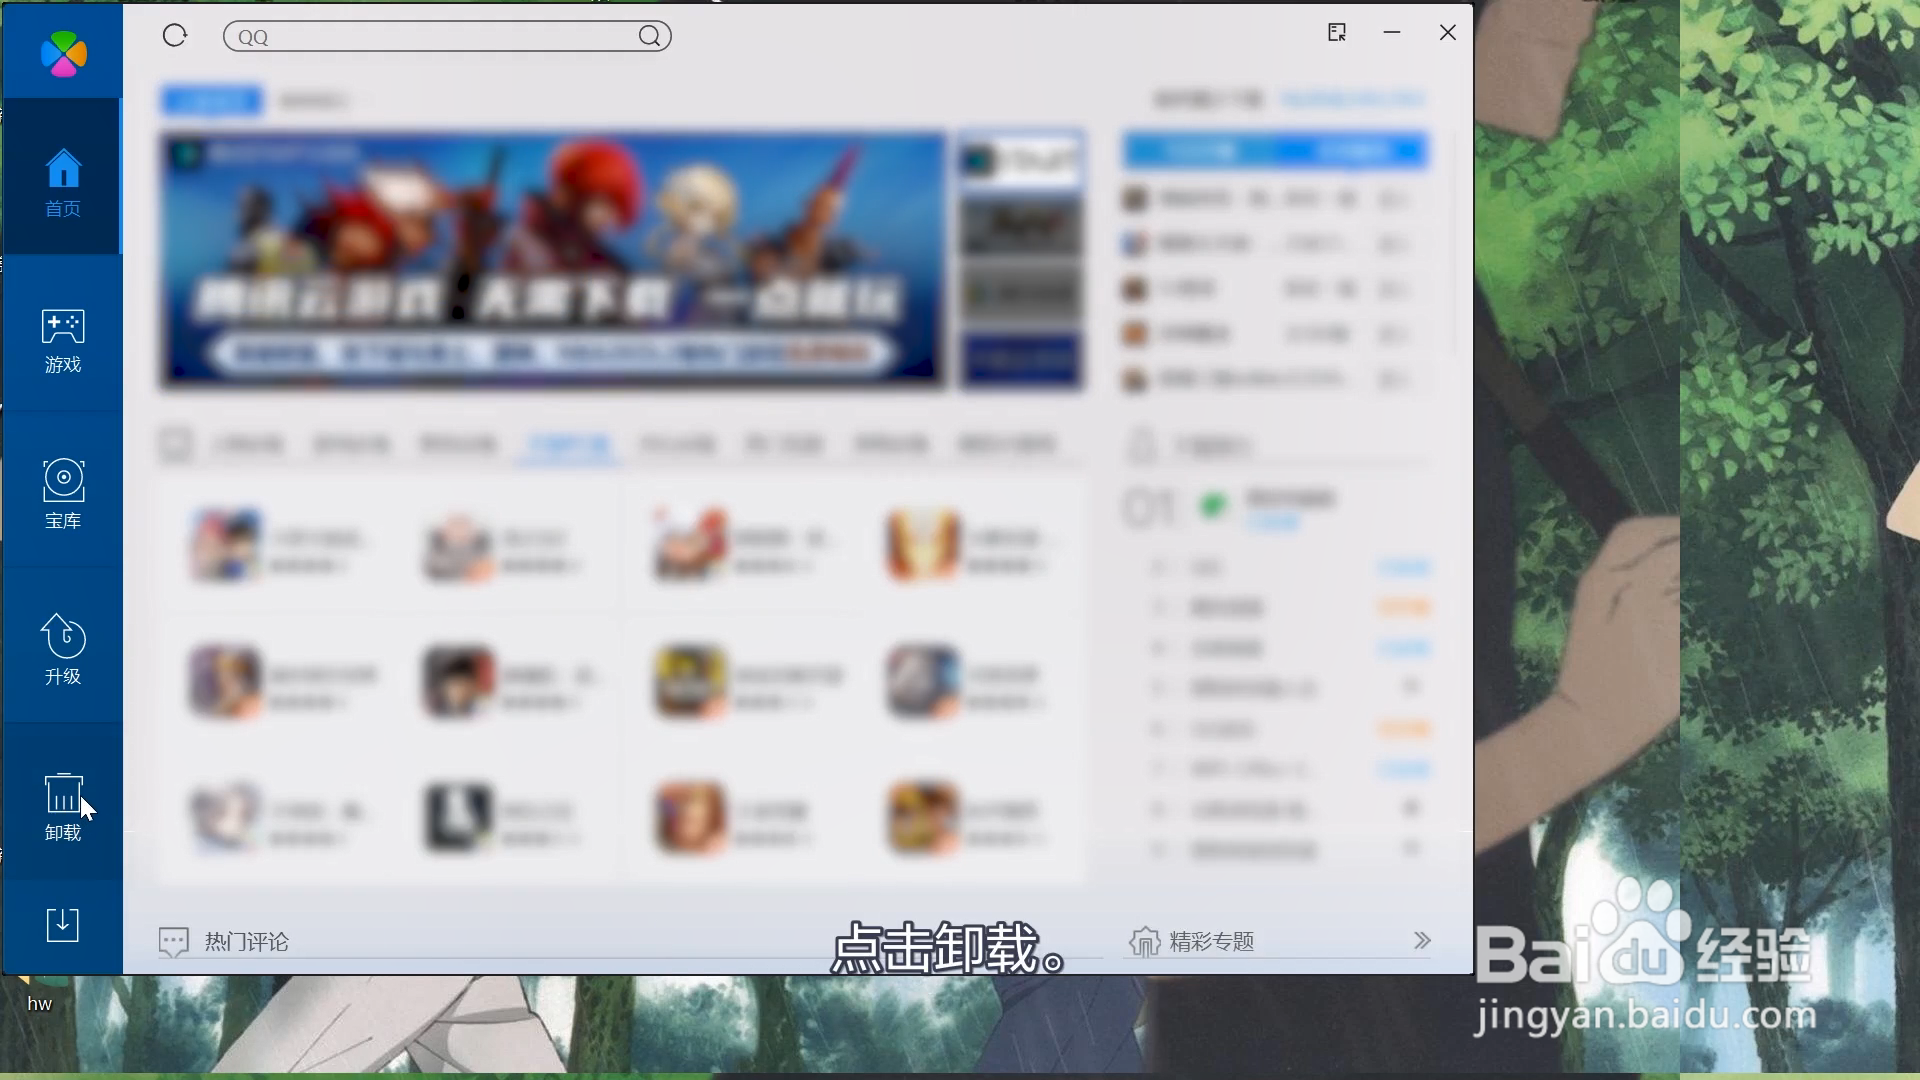Open the download manager at sidebar bottom
The image size is (1920, 1080).
click(x=63, y=925)
